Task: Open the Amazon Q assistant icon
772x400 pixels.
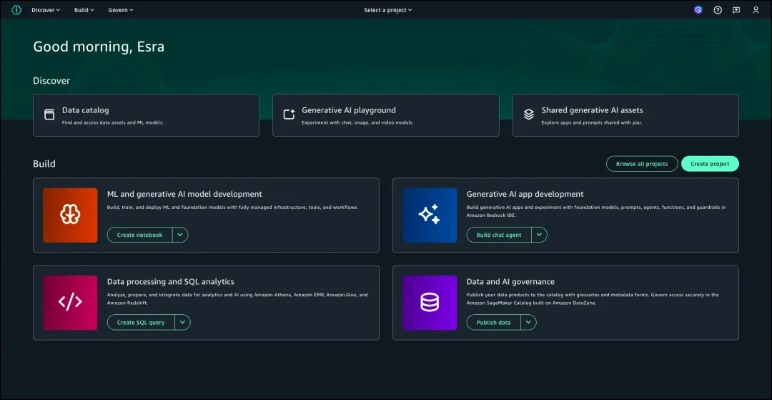Action: [698, 10]
